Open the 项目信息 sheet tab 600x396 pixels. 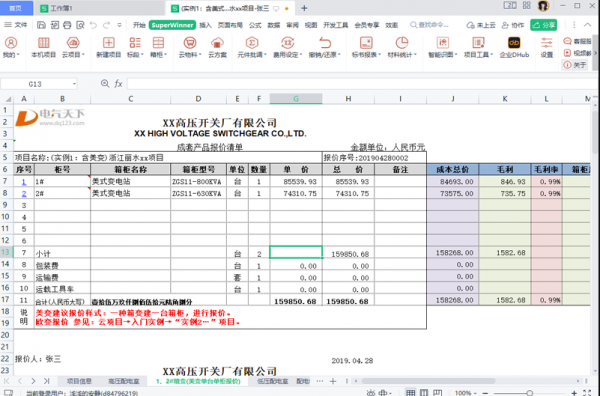click(79, 381)
